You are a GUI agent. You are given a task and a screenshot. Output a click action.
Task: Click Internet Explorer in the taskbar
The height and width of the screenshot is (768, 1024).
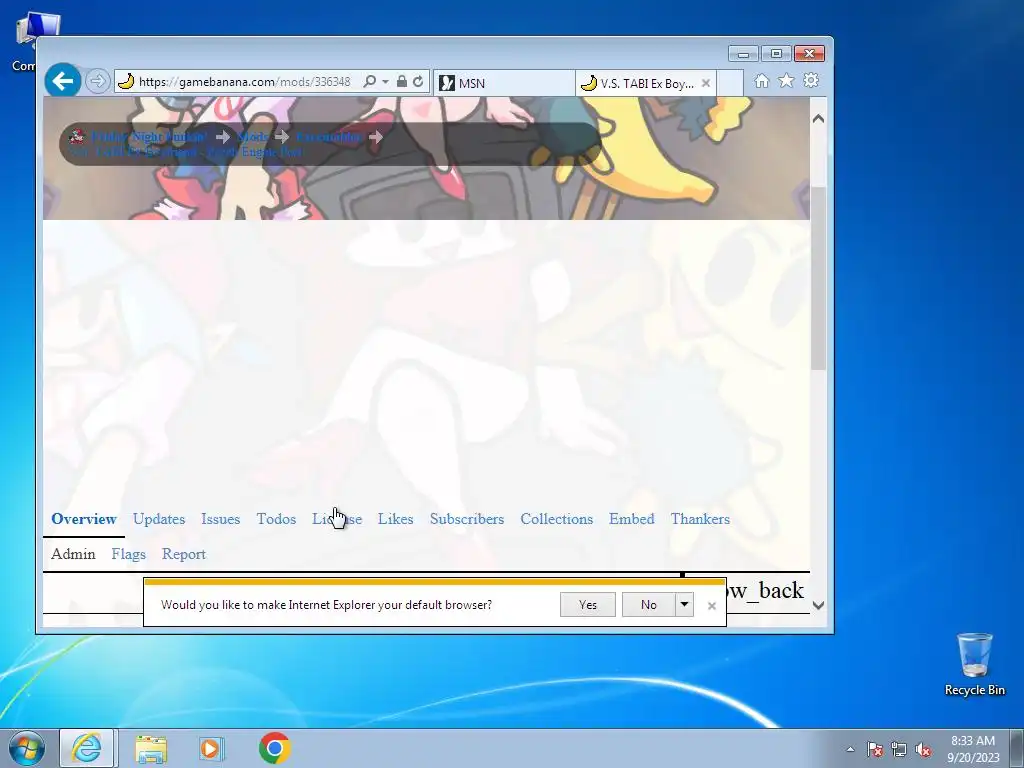[x=87, y=748]
